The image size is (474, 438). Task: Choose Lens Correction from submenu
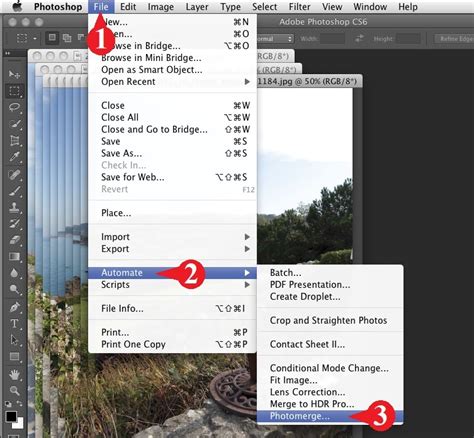(330, 392)
